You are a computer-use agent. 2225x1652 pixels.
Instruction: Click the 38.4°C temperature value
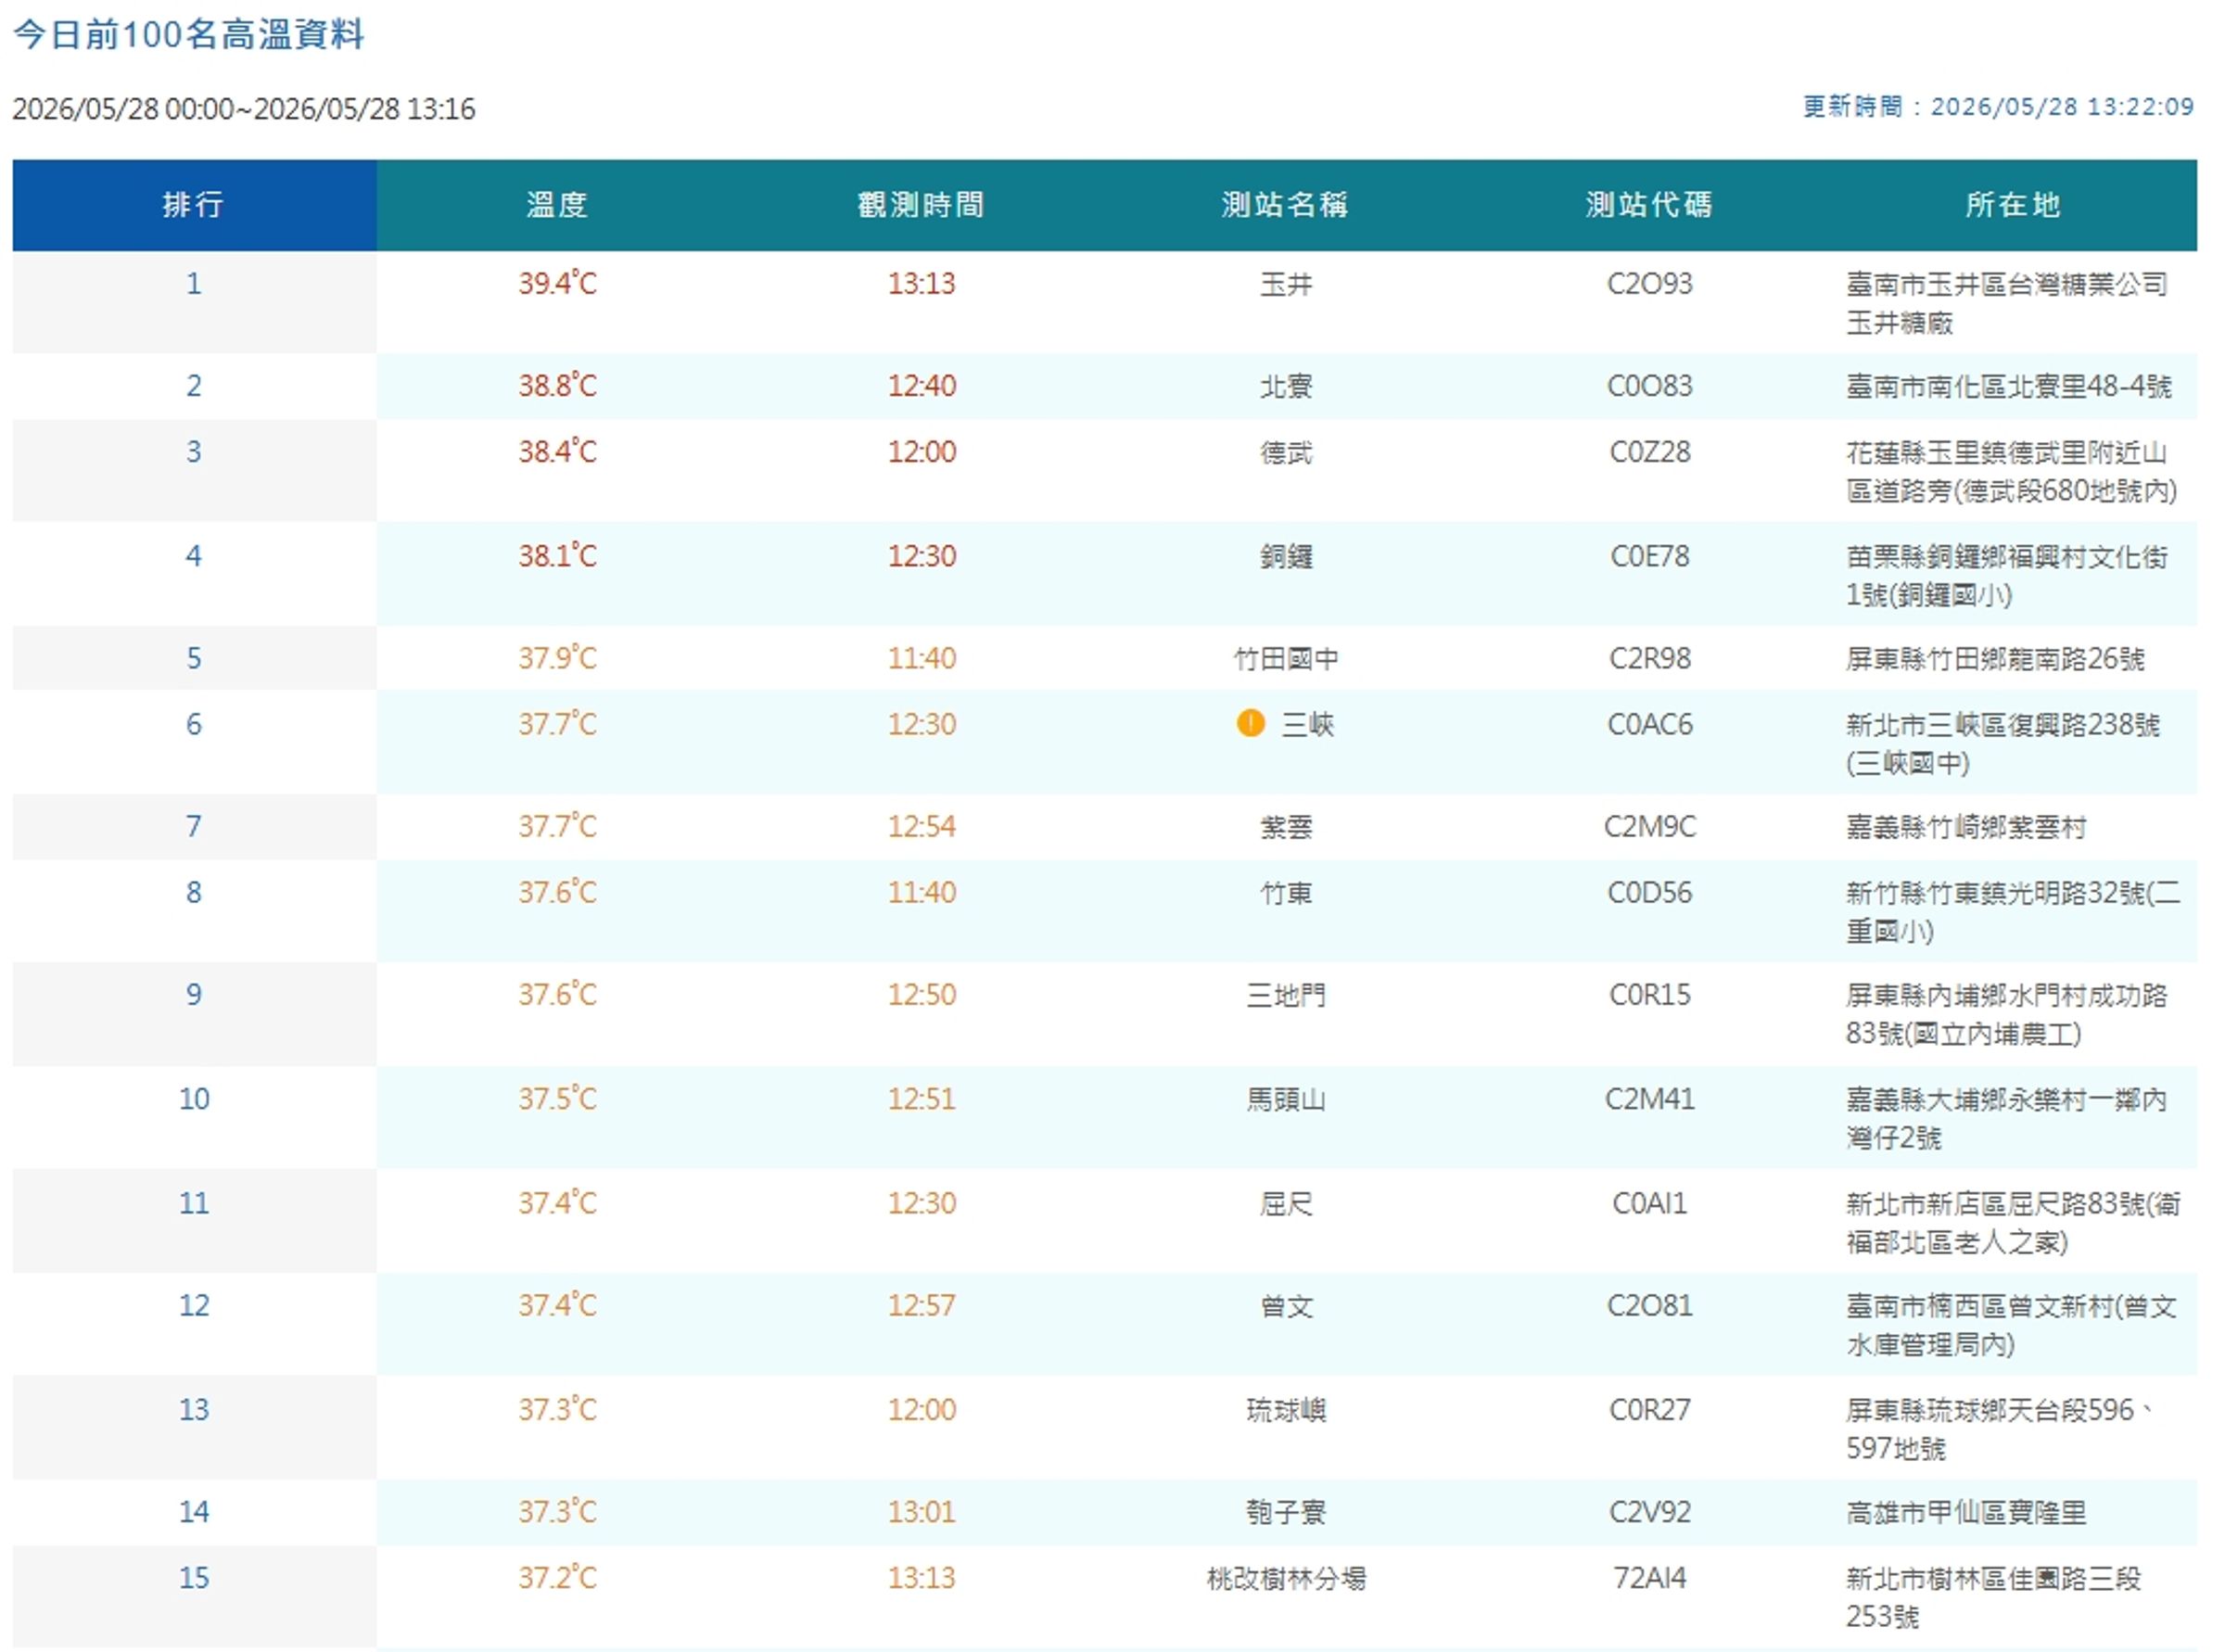coord(557,452)
